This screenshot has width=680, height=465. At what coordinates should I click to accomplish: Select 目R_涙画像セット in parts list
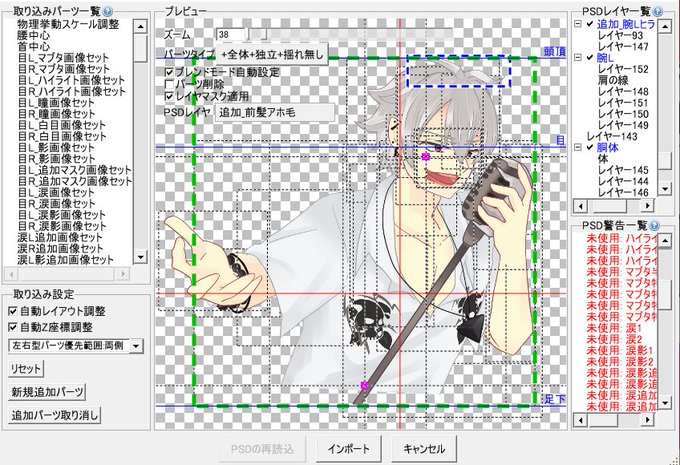coord(56,204)
